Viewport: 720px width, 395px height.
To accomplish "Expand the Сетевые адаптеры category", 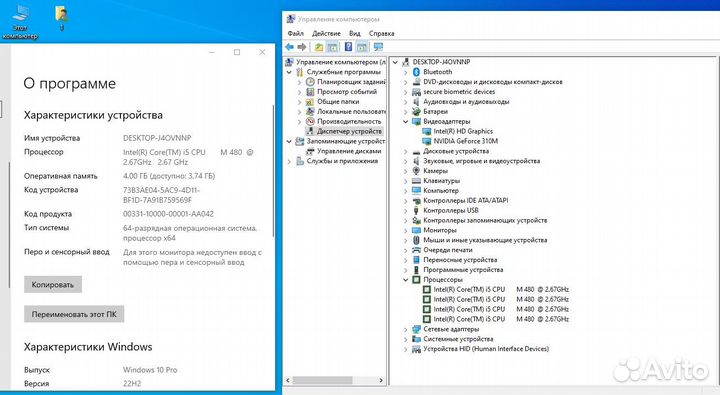I will tap(405, 329).
